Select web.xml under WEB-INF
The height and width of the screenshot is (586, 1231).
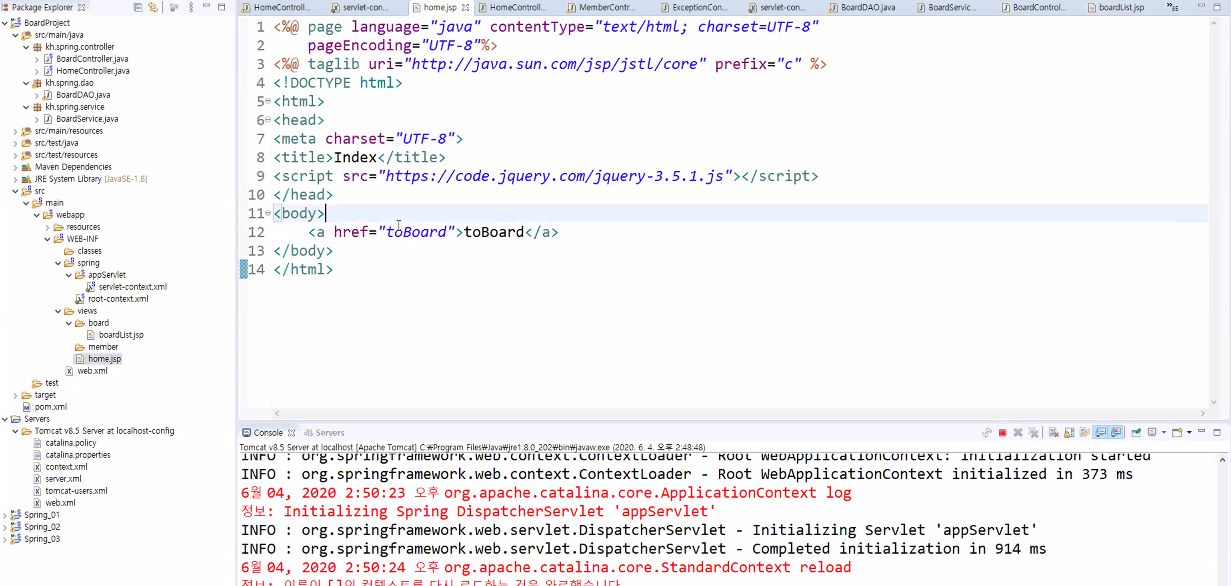92,371
